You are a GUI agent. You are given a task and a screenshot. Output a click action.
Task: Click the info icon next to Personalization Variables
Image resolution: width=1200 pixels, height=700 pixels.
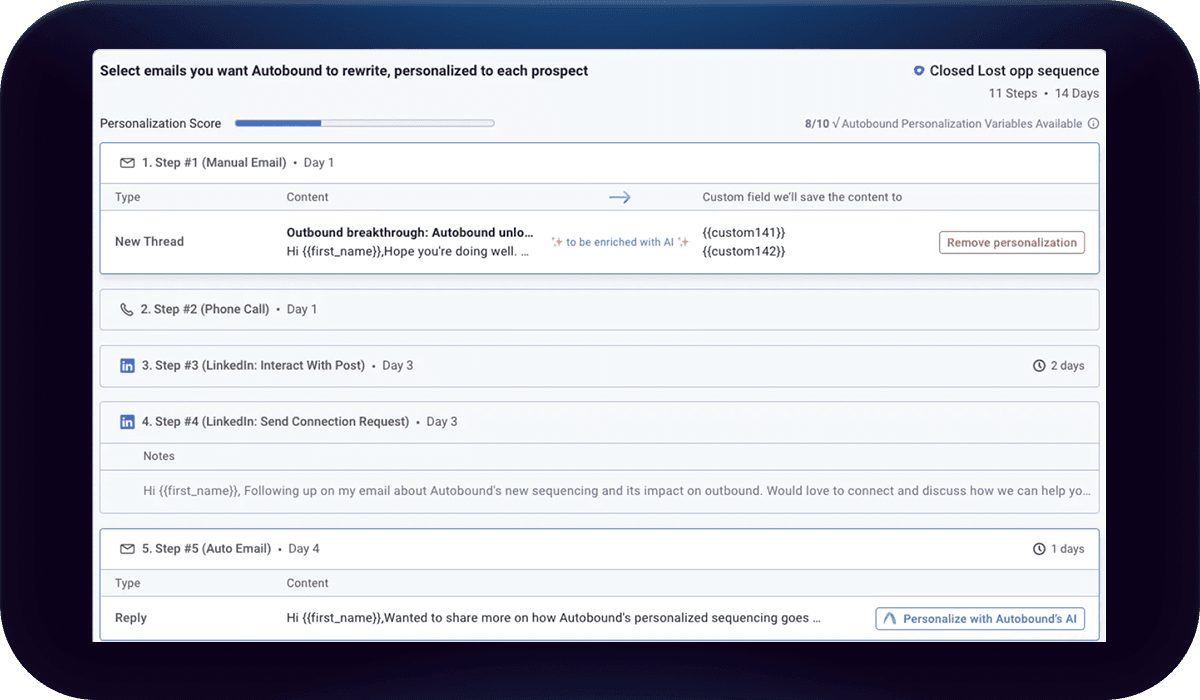point(1093,124)
